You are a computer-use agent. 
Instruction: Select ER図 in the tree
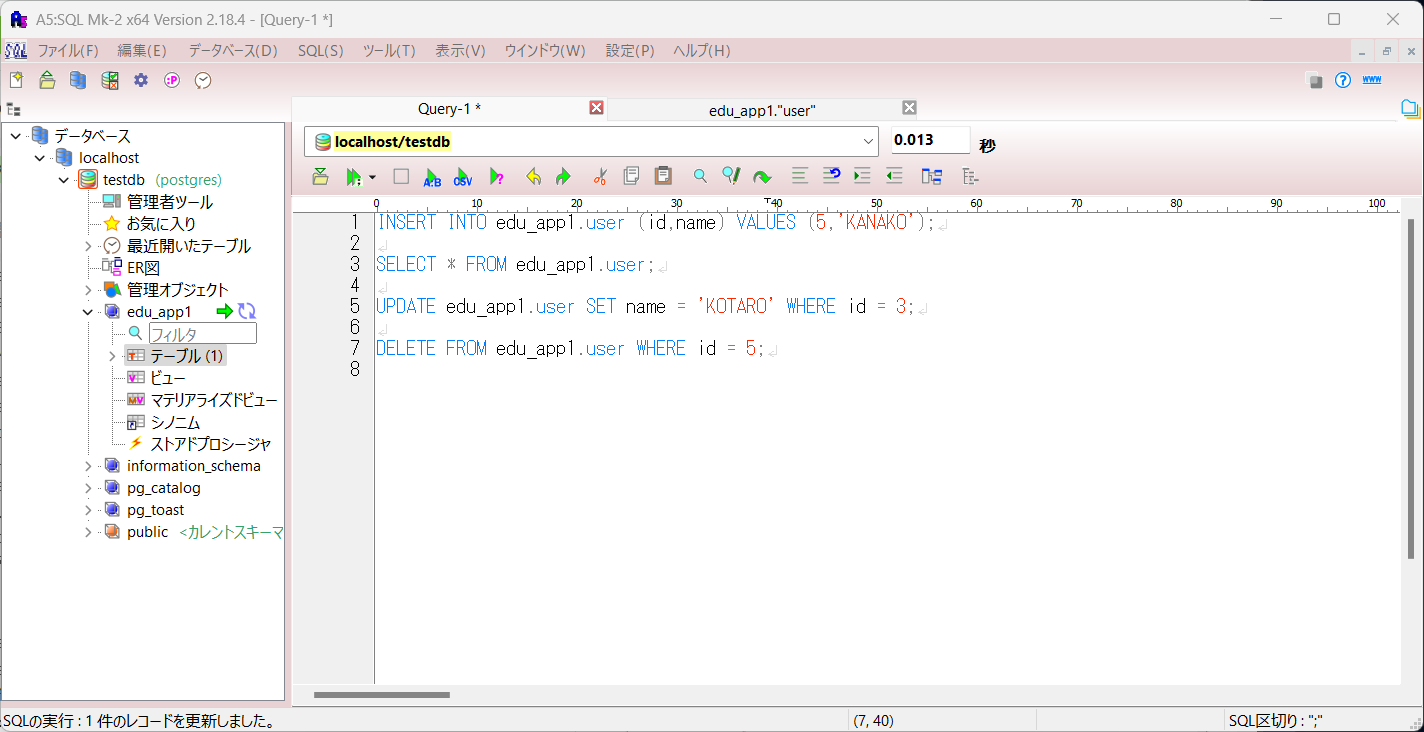click(x=143, y=268)
